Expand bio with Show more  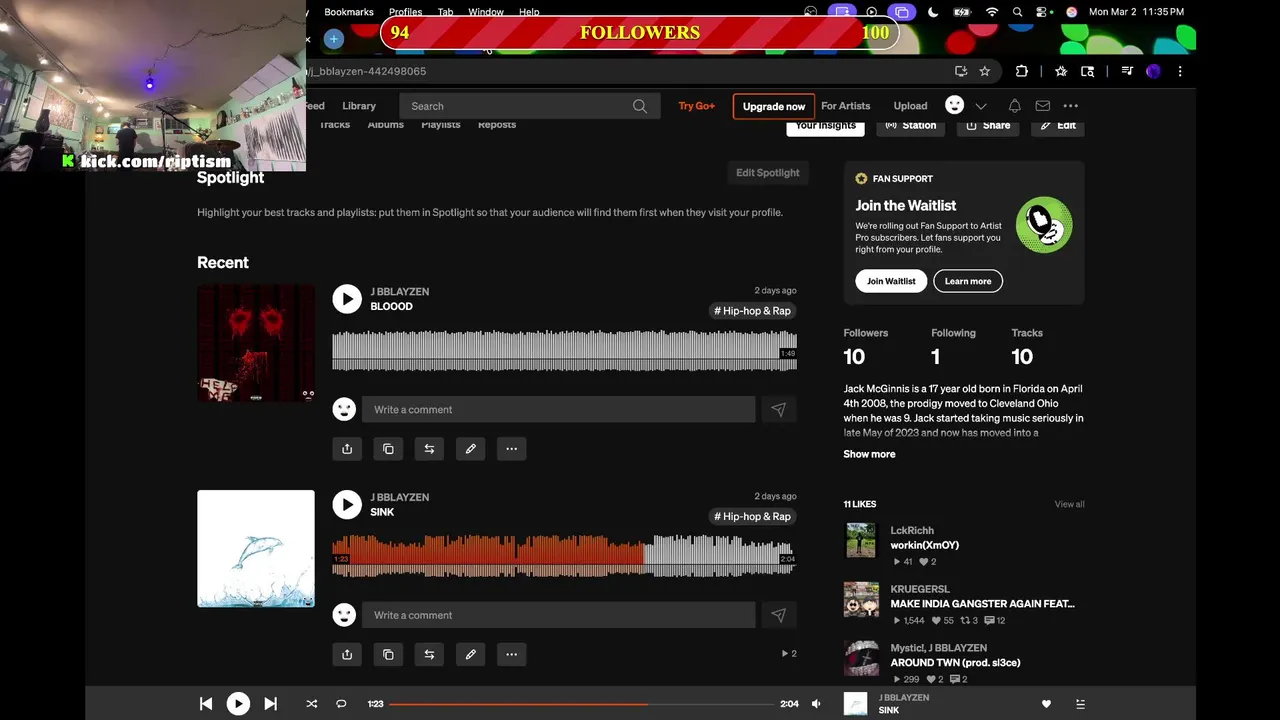pyautogui.click(x=869, y=454)
